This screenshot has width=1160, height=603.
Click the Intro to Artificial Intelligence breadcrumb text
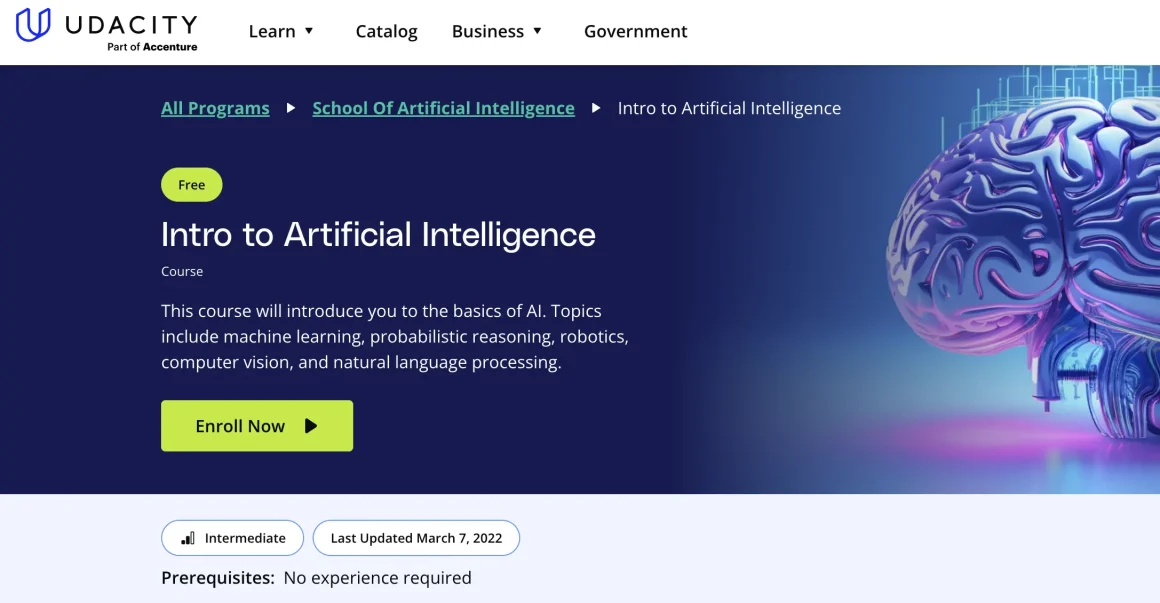(729, 108)
